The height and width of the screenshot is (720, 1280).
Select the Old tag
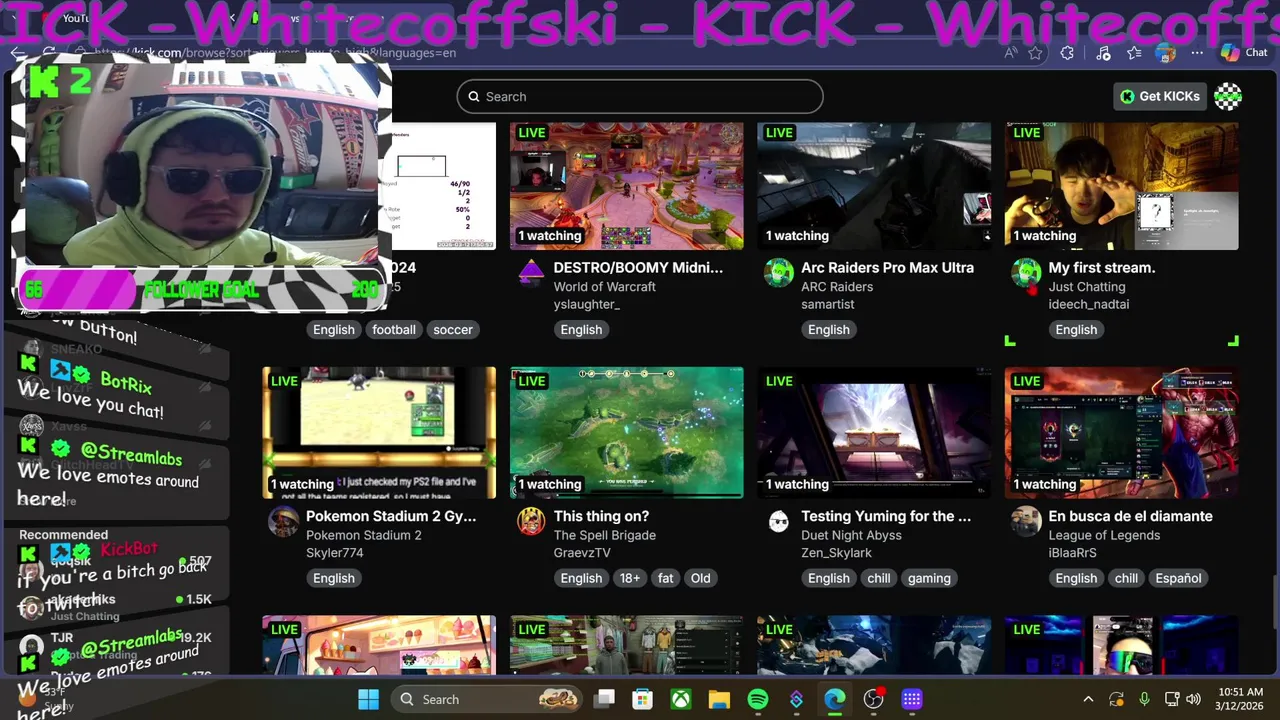pos(700,578)
